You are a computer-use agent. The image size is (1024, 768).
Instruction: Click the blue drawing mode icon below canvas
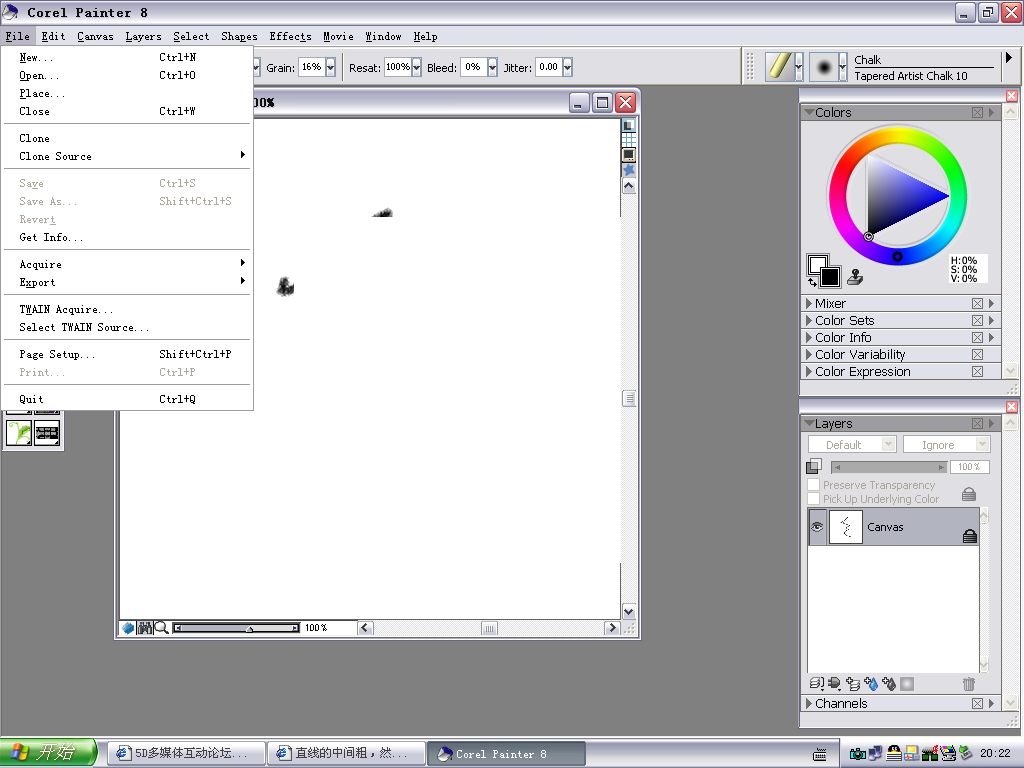(x=128, y=628)
